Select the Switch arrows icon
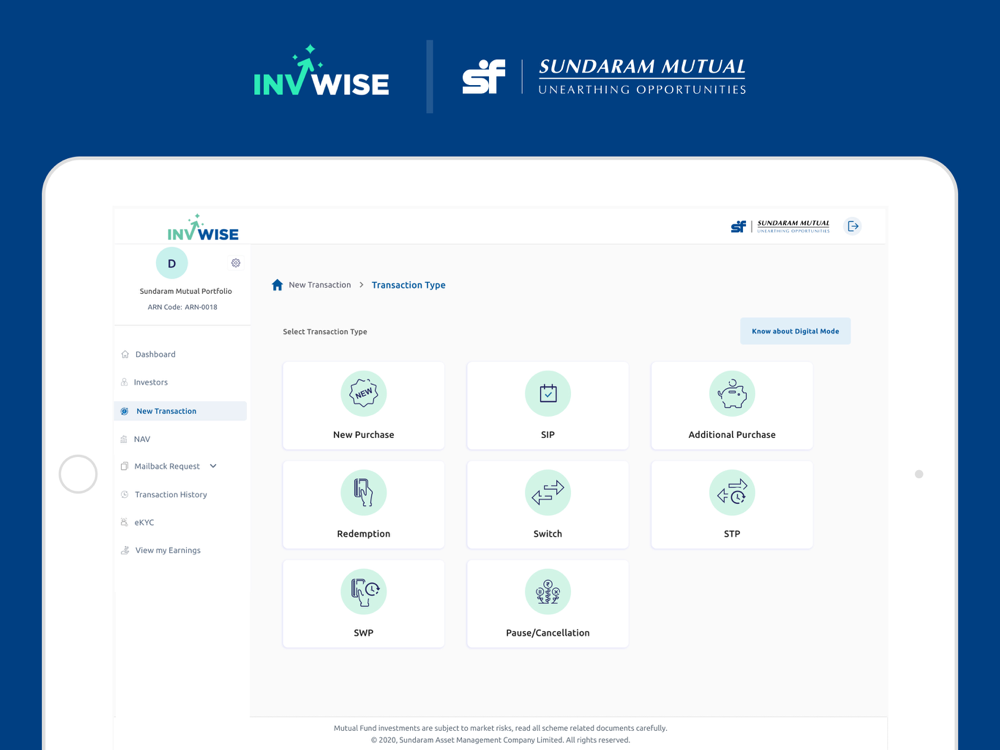1000x750 pixels. tap(548, 492)
